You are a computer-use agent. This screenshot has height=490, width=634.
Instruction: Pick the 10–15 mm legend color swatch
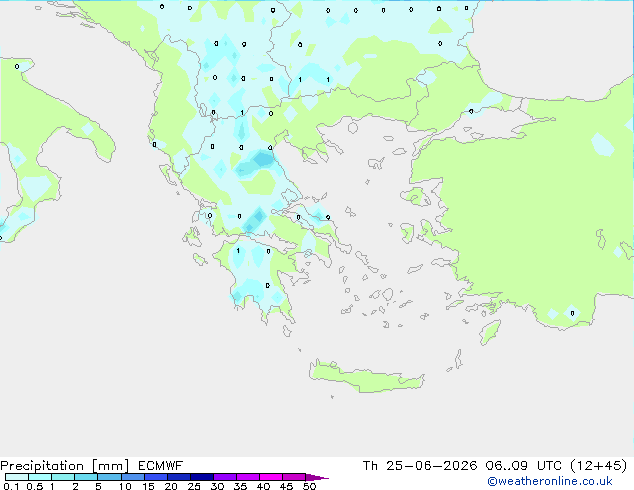coord(133,477)
